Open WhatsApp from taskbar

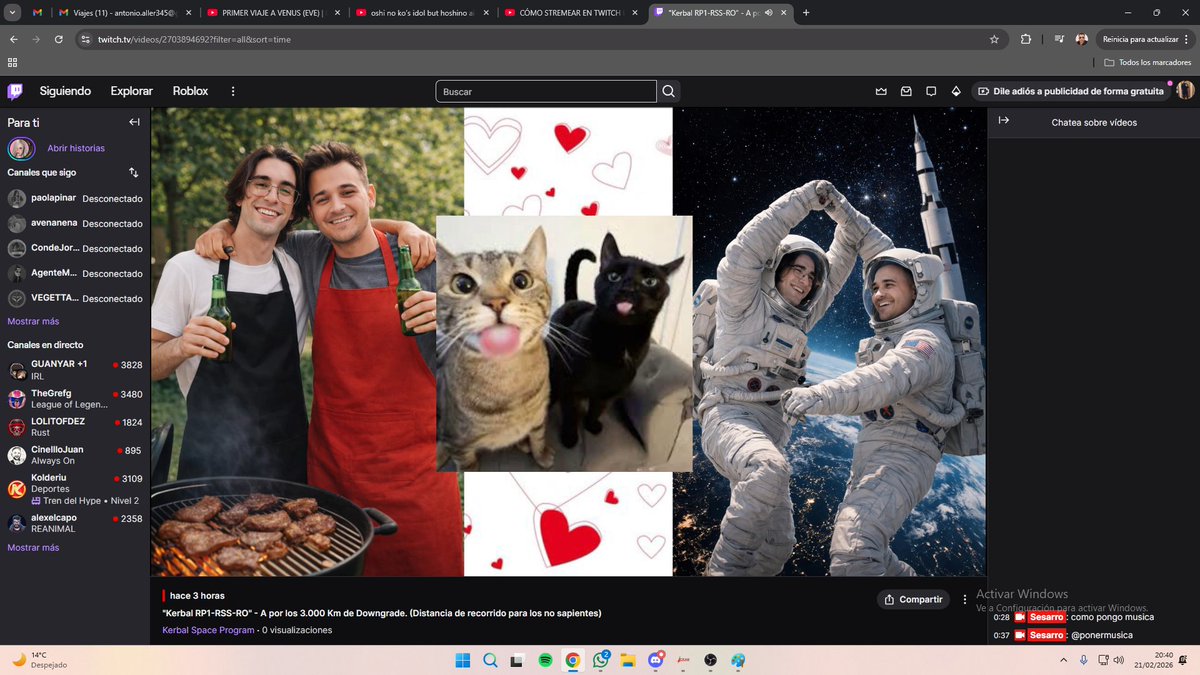coord(601,660)
